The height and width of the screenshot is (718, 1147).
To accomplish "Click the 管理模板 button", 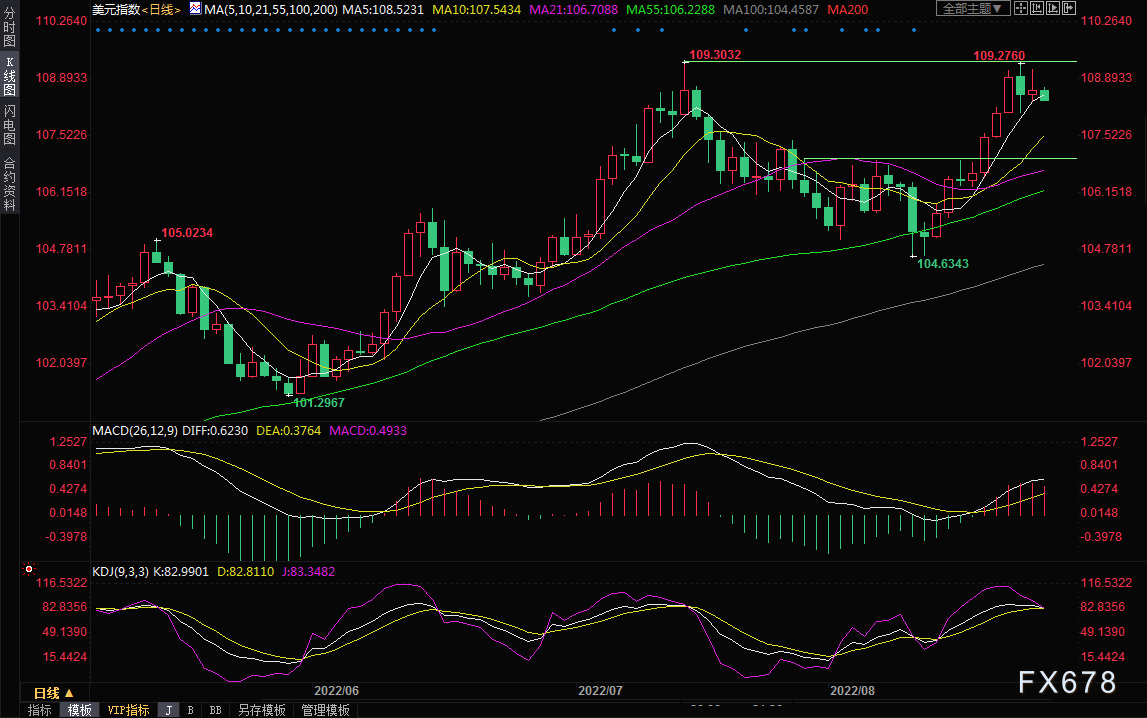I will [325, 710].
